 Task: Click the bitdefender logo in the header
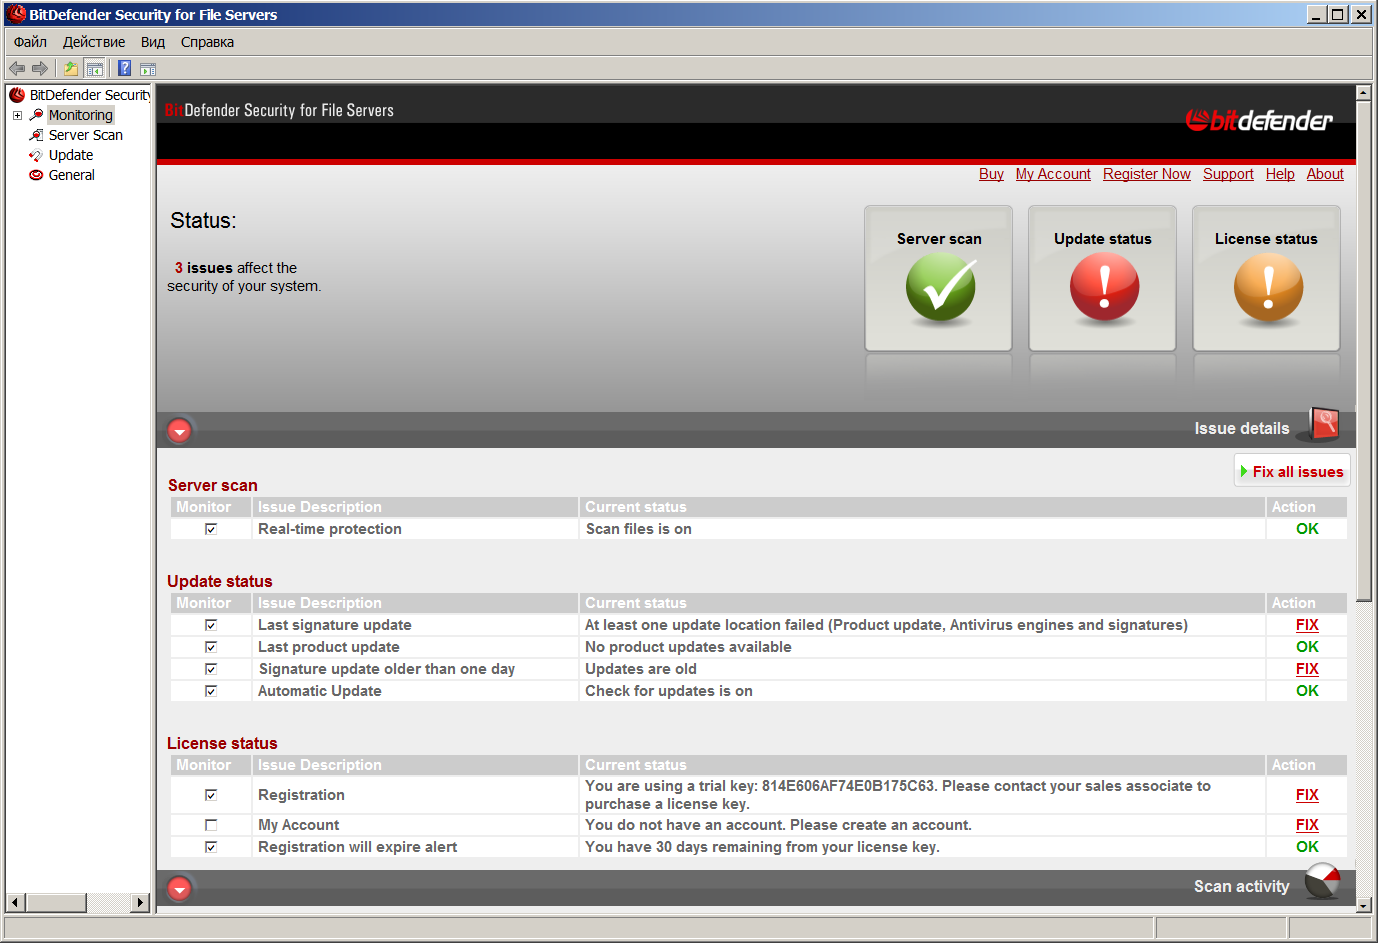coord(1259,121)
